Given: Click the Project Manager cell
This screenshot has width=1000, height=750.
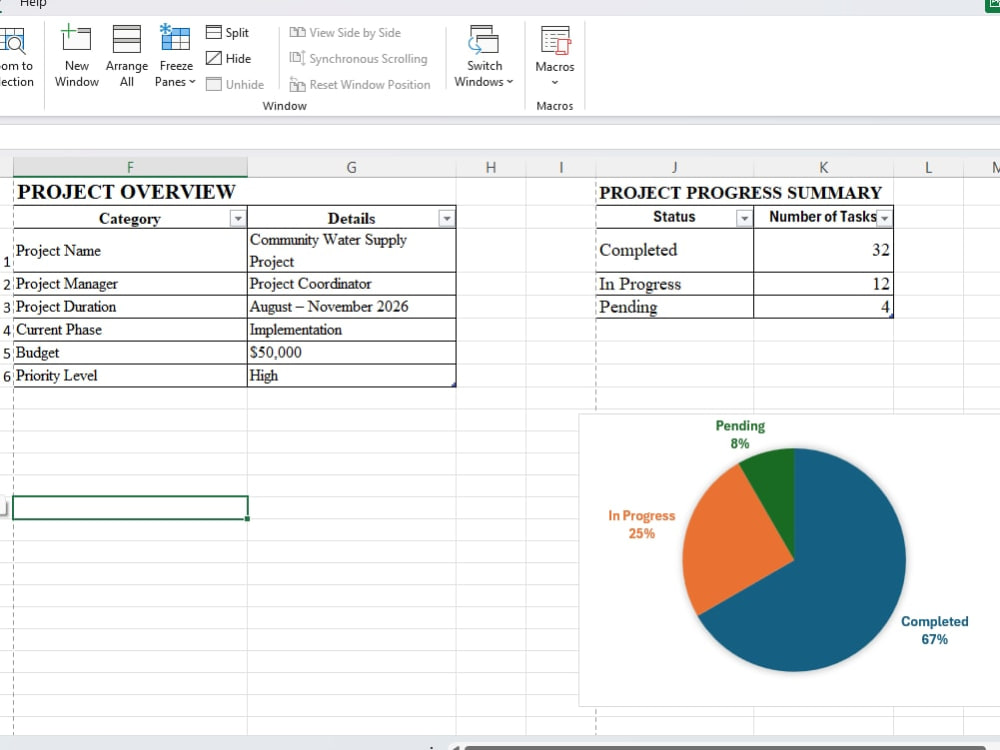Looking at the screenshot, I should click(x=130, y=284).
